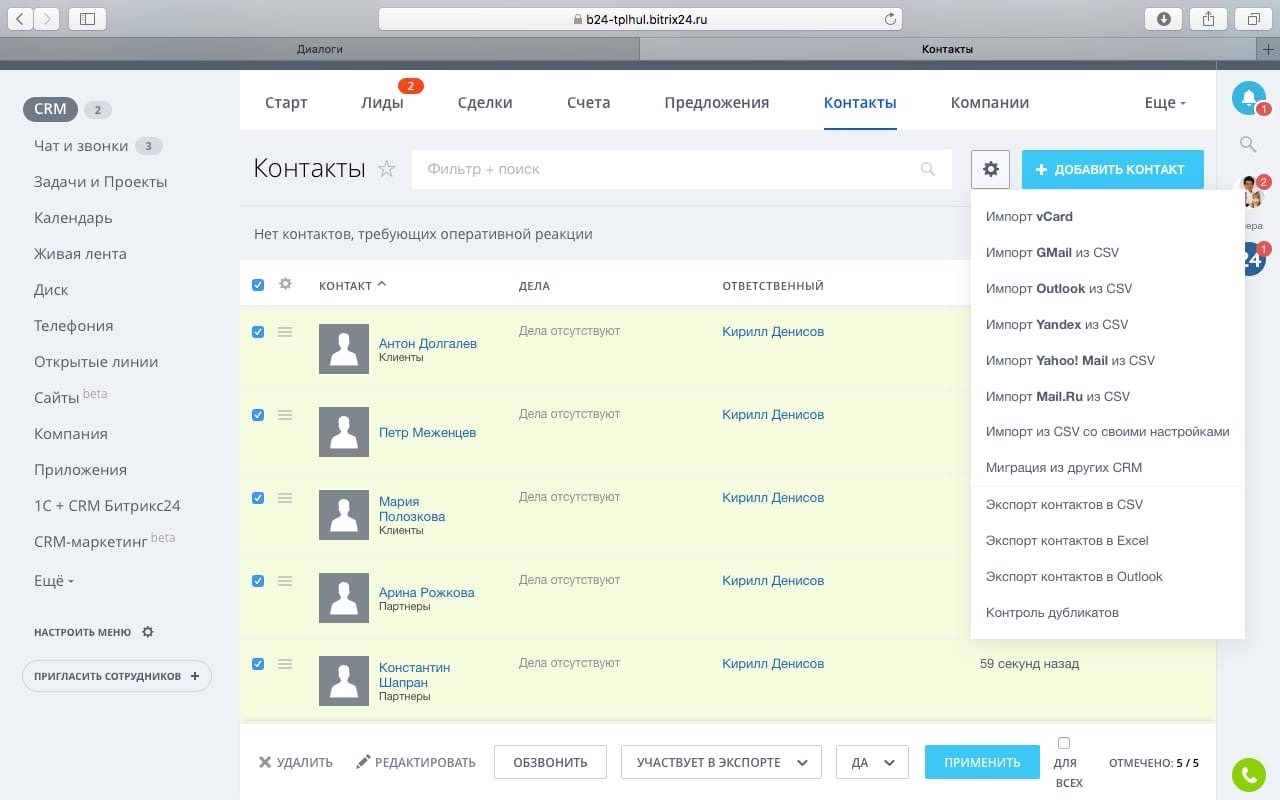The width and height of the screenshot is (1280, 800).
Task: Uncheck the Петр Меженцев contact checkbox
Action: 258,415
